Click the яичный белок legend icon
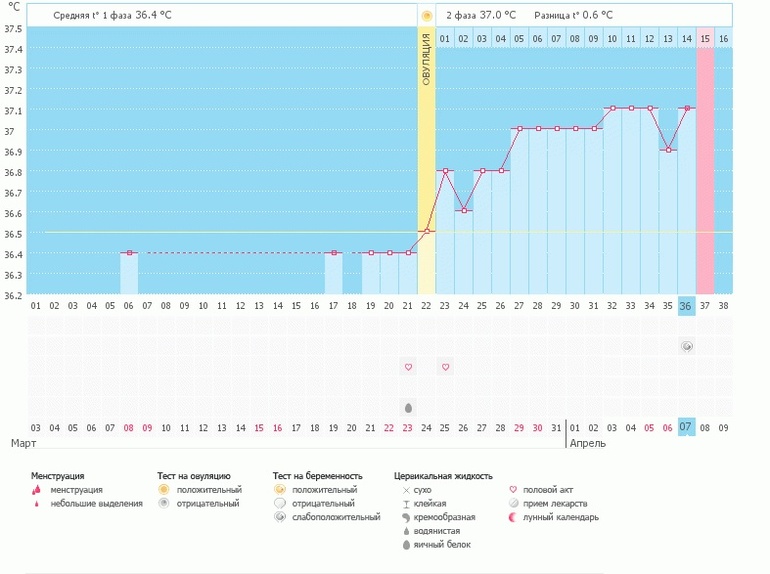The height and width of the screenshot is (574, 770). (x=405, y=544)
